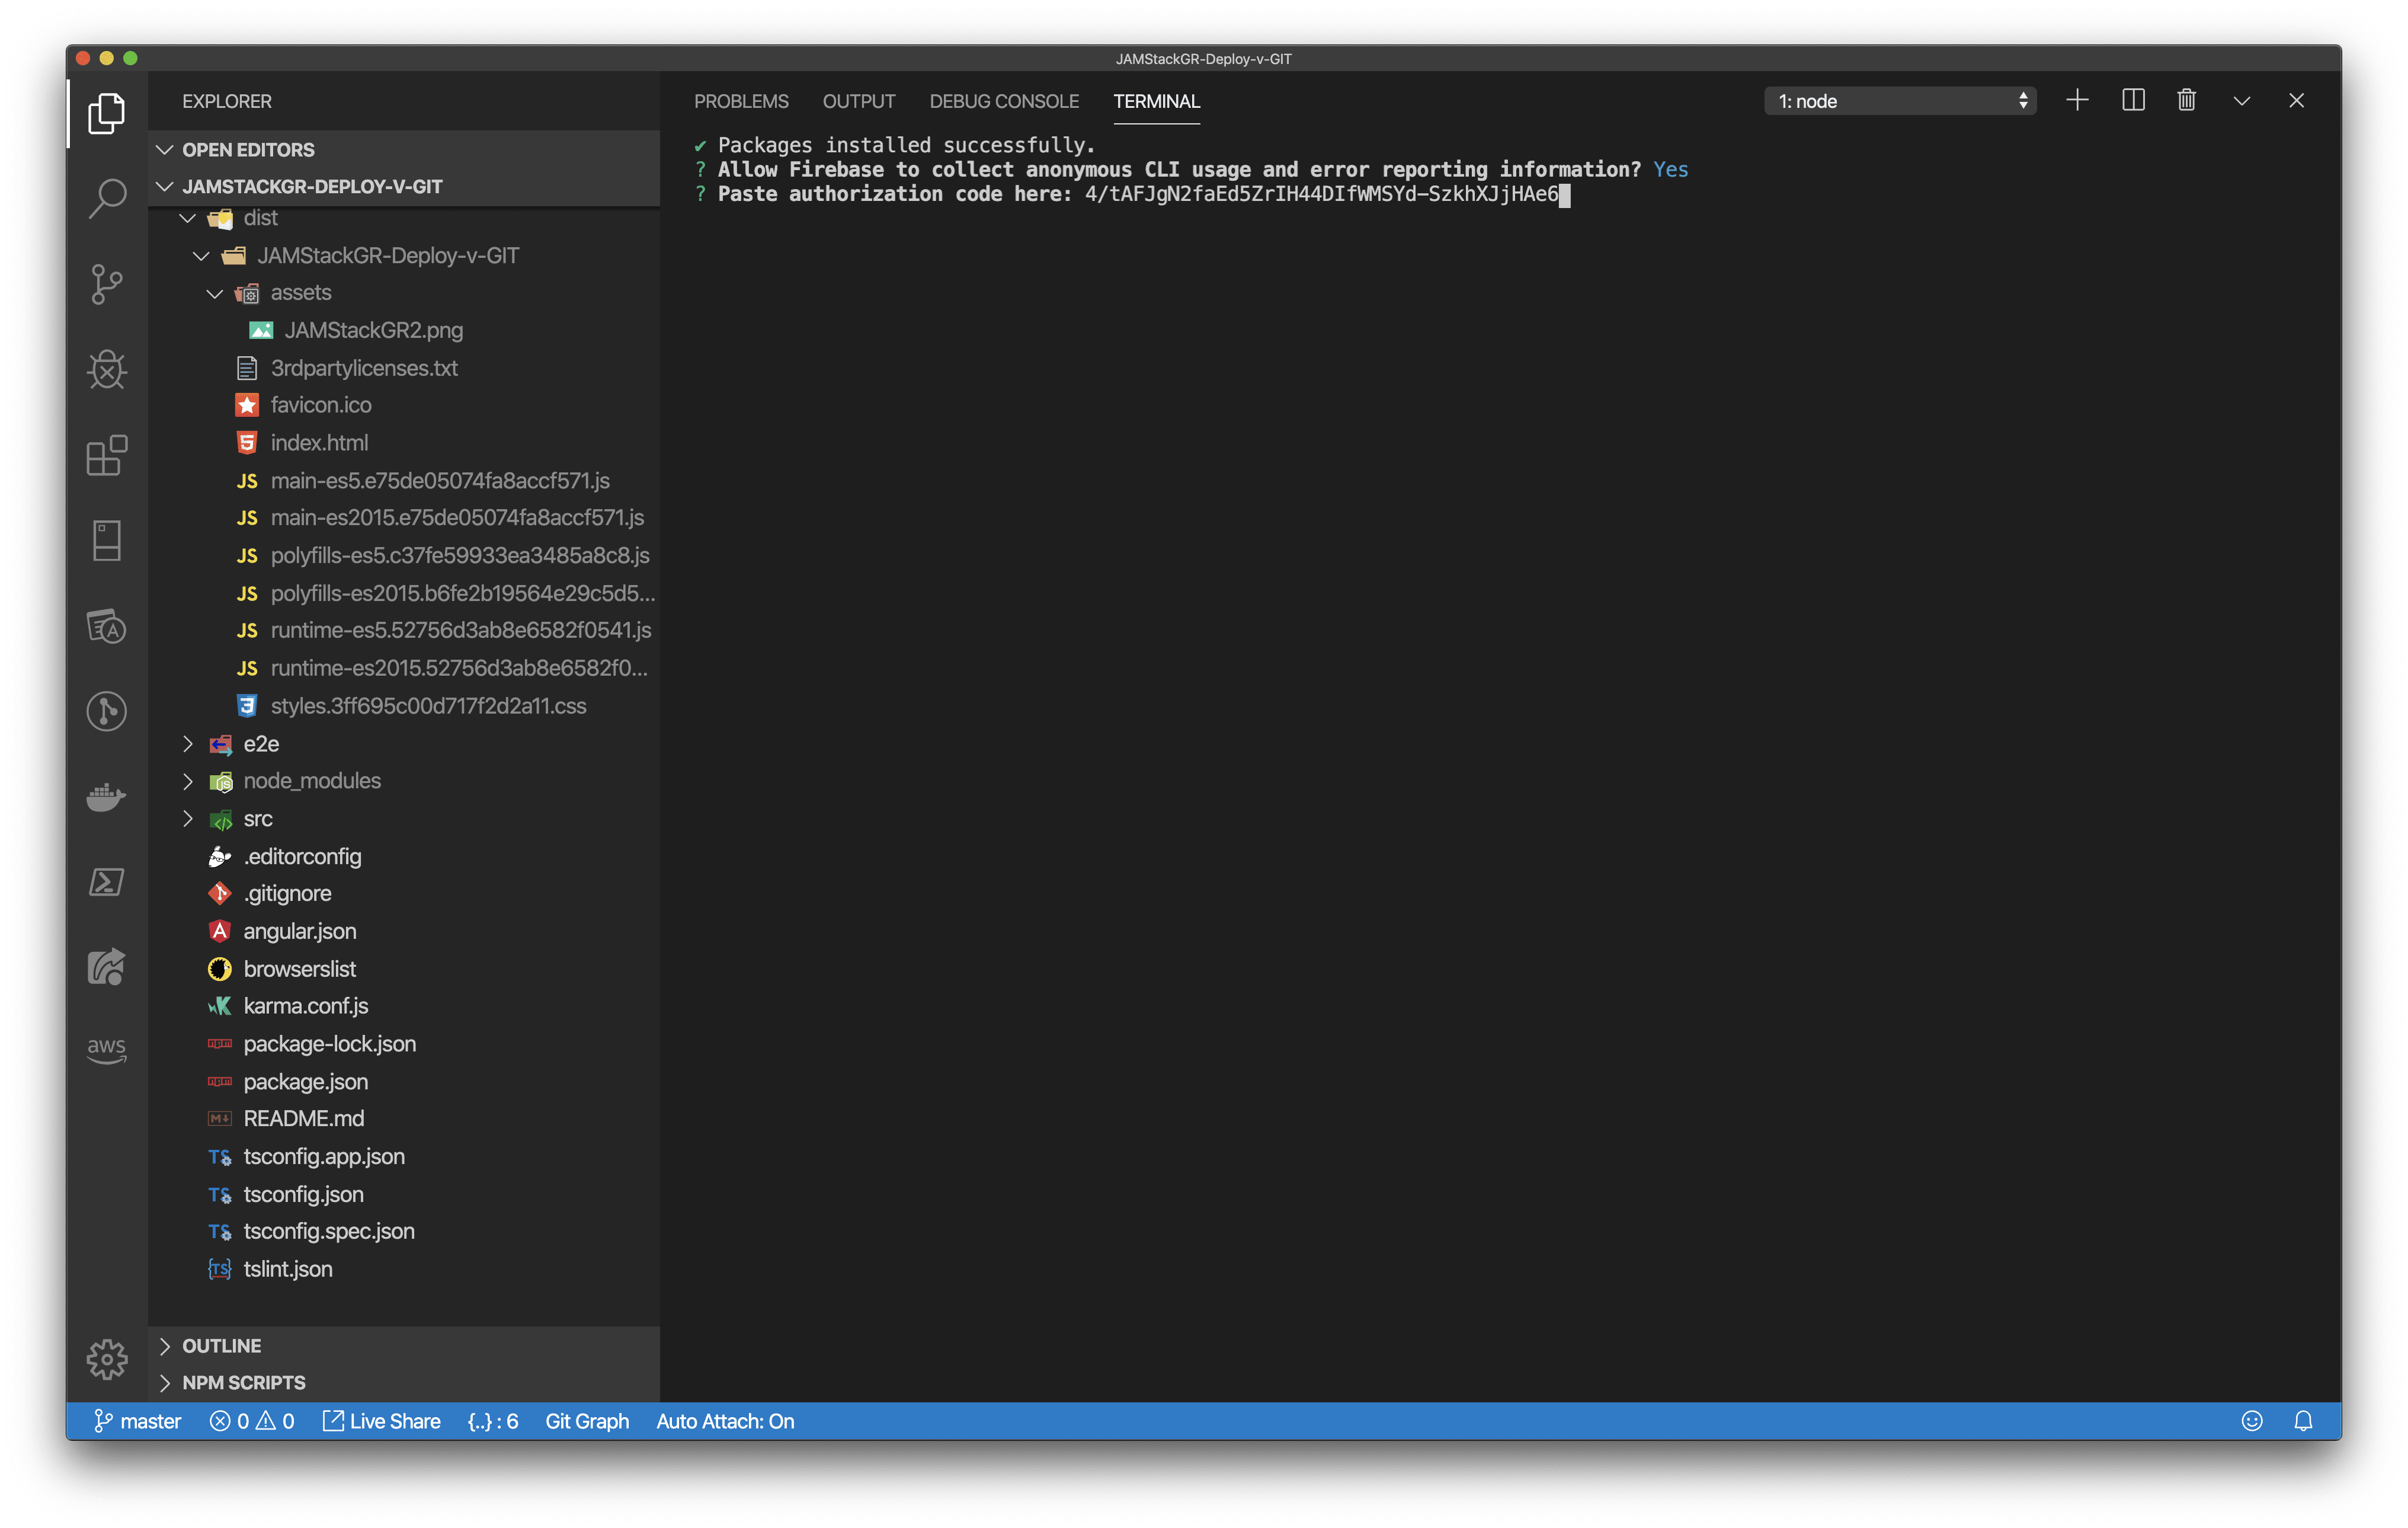Image resolution: width=2408 pixels, height=1528 pixels.
Task: Click the new terminal plus icon
Action: pos(2077,101)
